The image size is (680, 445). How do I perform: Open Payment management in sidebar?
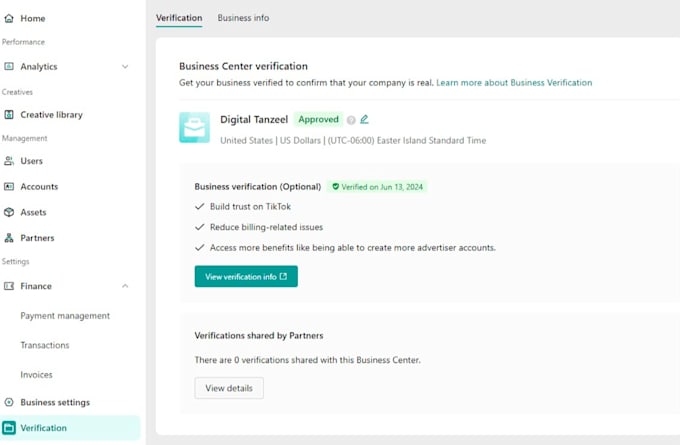65,316
